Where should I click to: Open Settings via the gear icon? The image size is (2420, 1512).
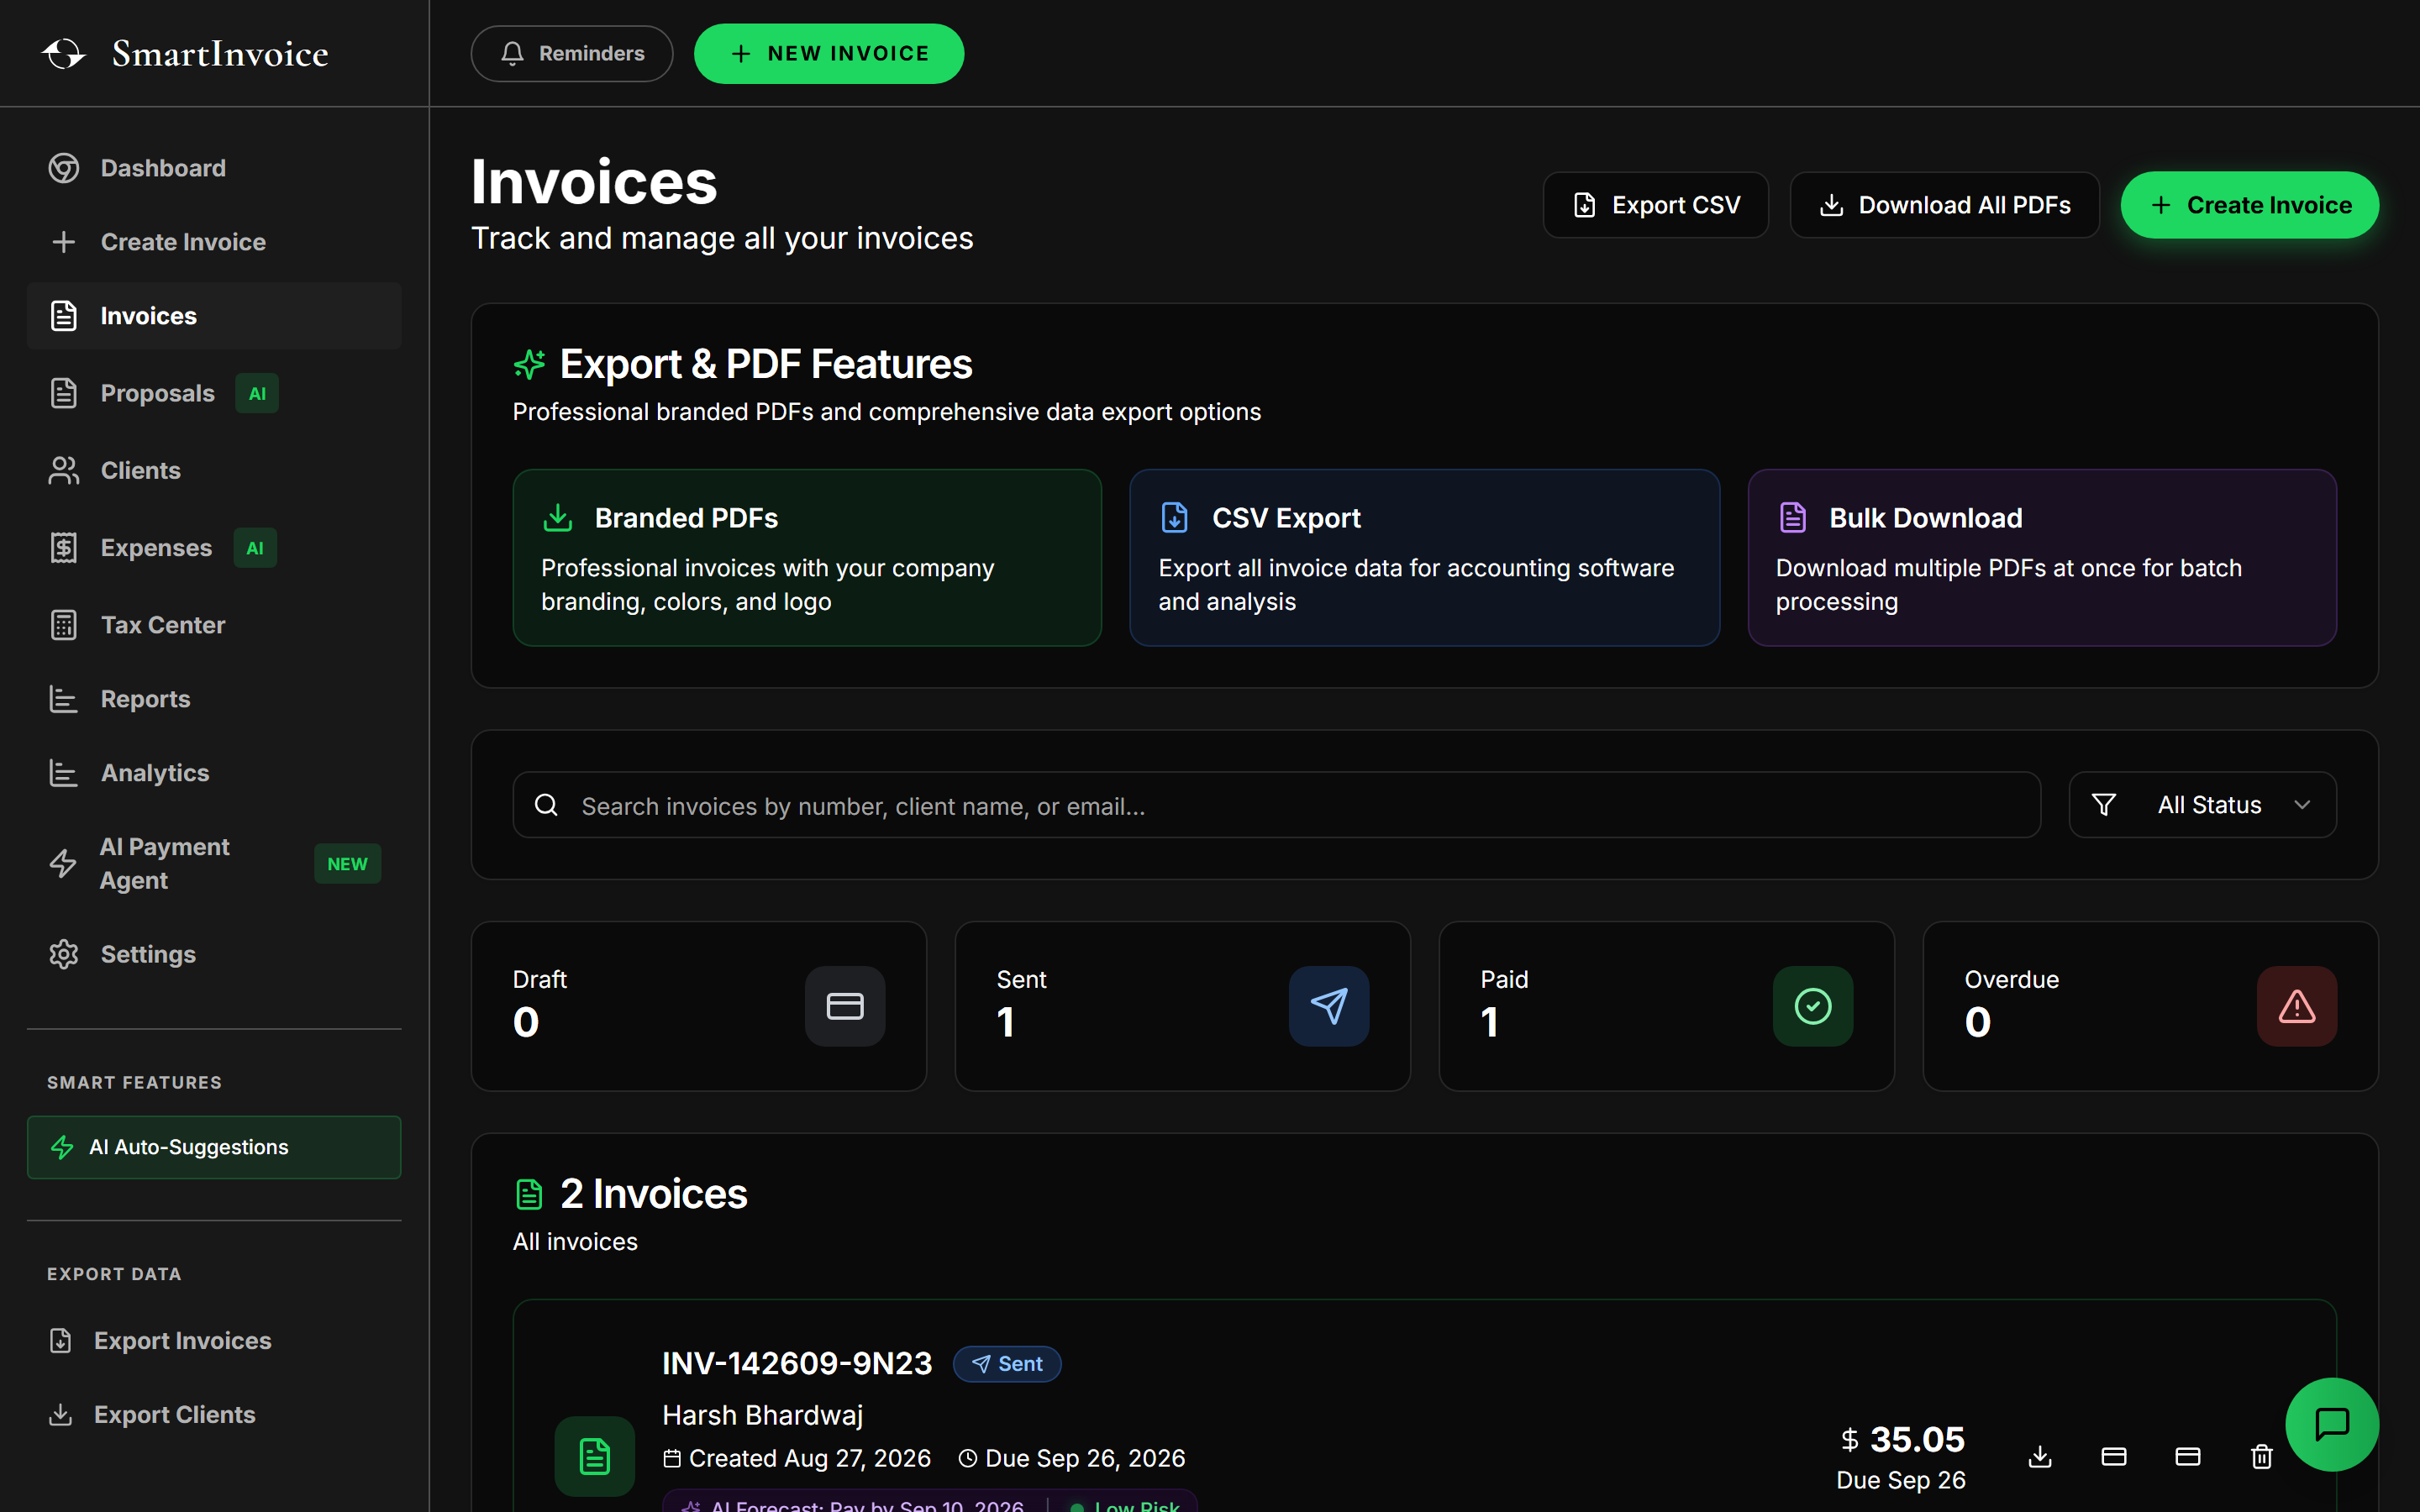click(64, 954)
